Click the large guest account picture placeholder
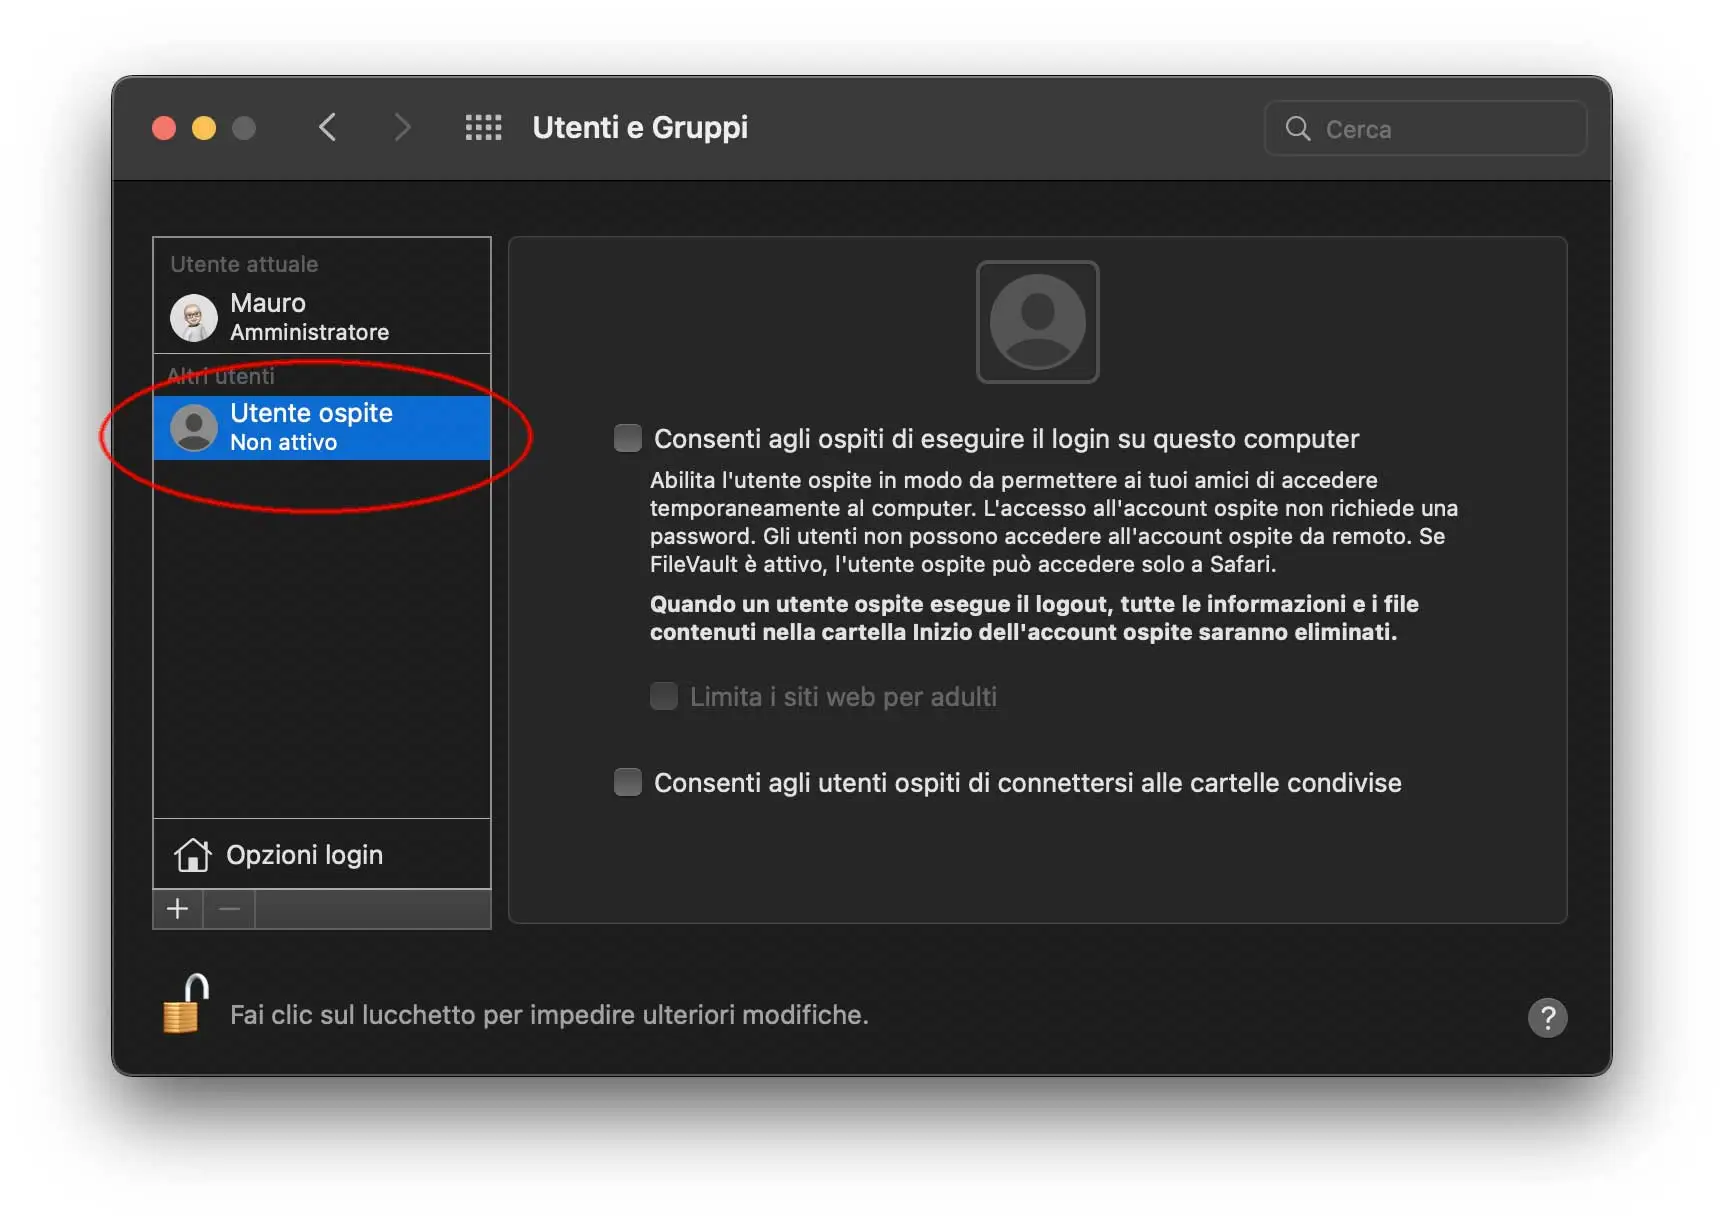Viewport: 1724px width, 1224px height. [x=1037, y=321]
